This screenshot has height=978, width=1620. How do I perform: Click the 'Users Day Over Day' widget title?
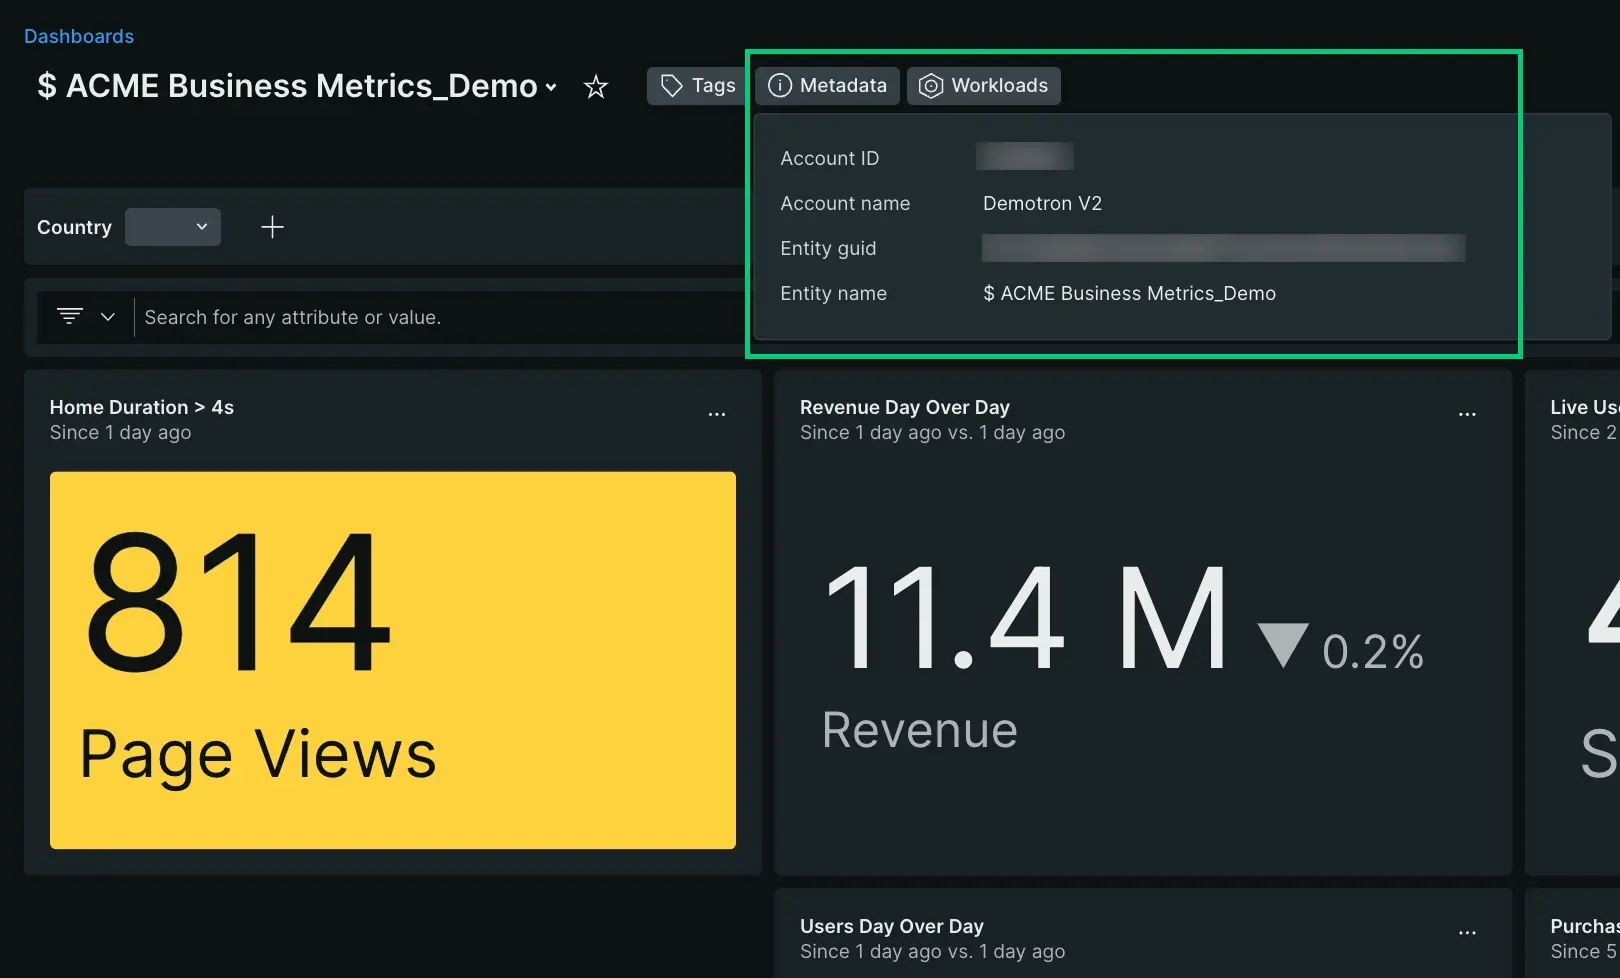pyautogui.click(x=891, y=926)
